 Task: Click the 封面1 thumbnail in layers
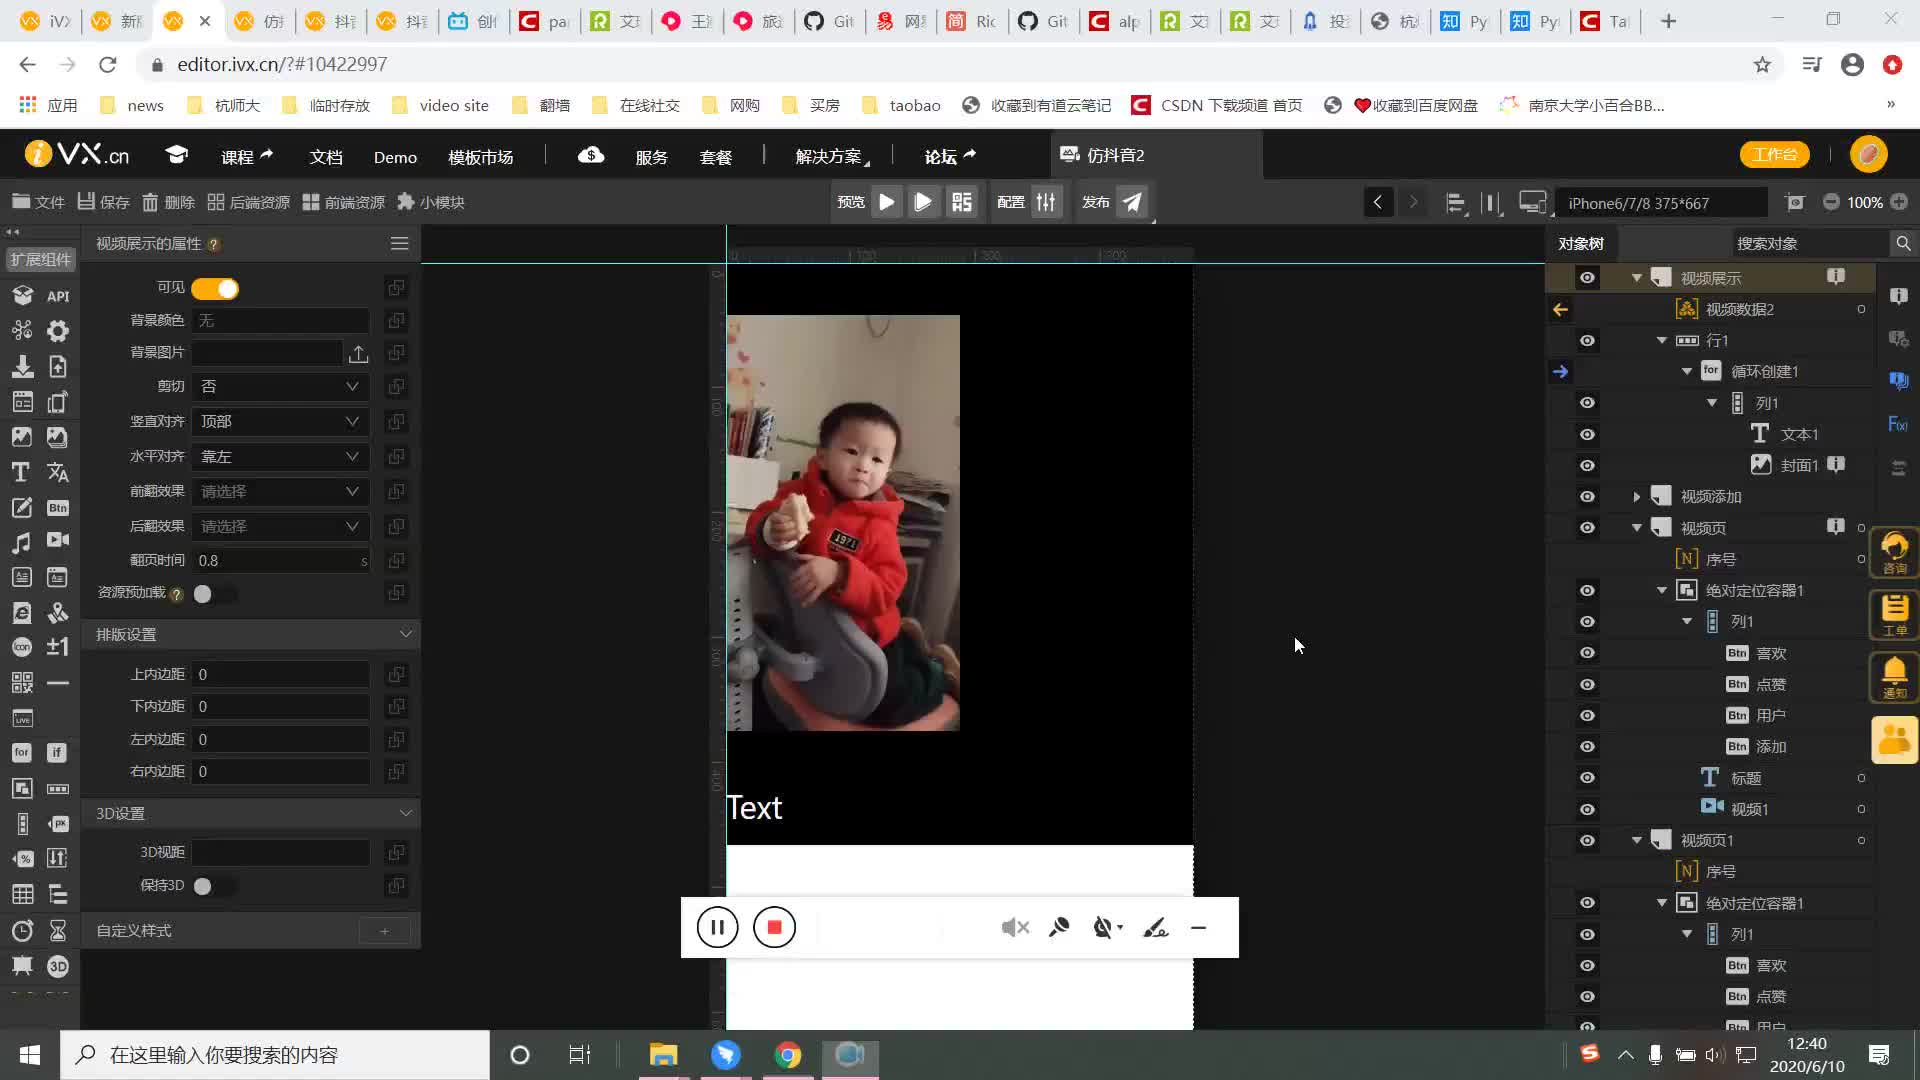click(x=1763, y=464)
